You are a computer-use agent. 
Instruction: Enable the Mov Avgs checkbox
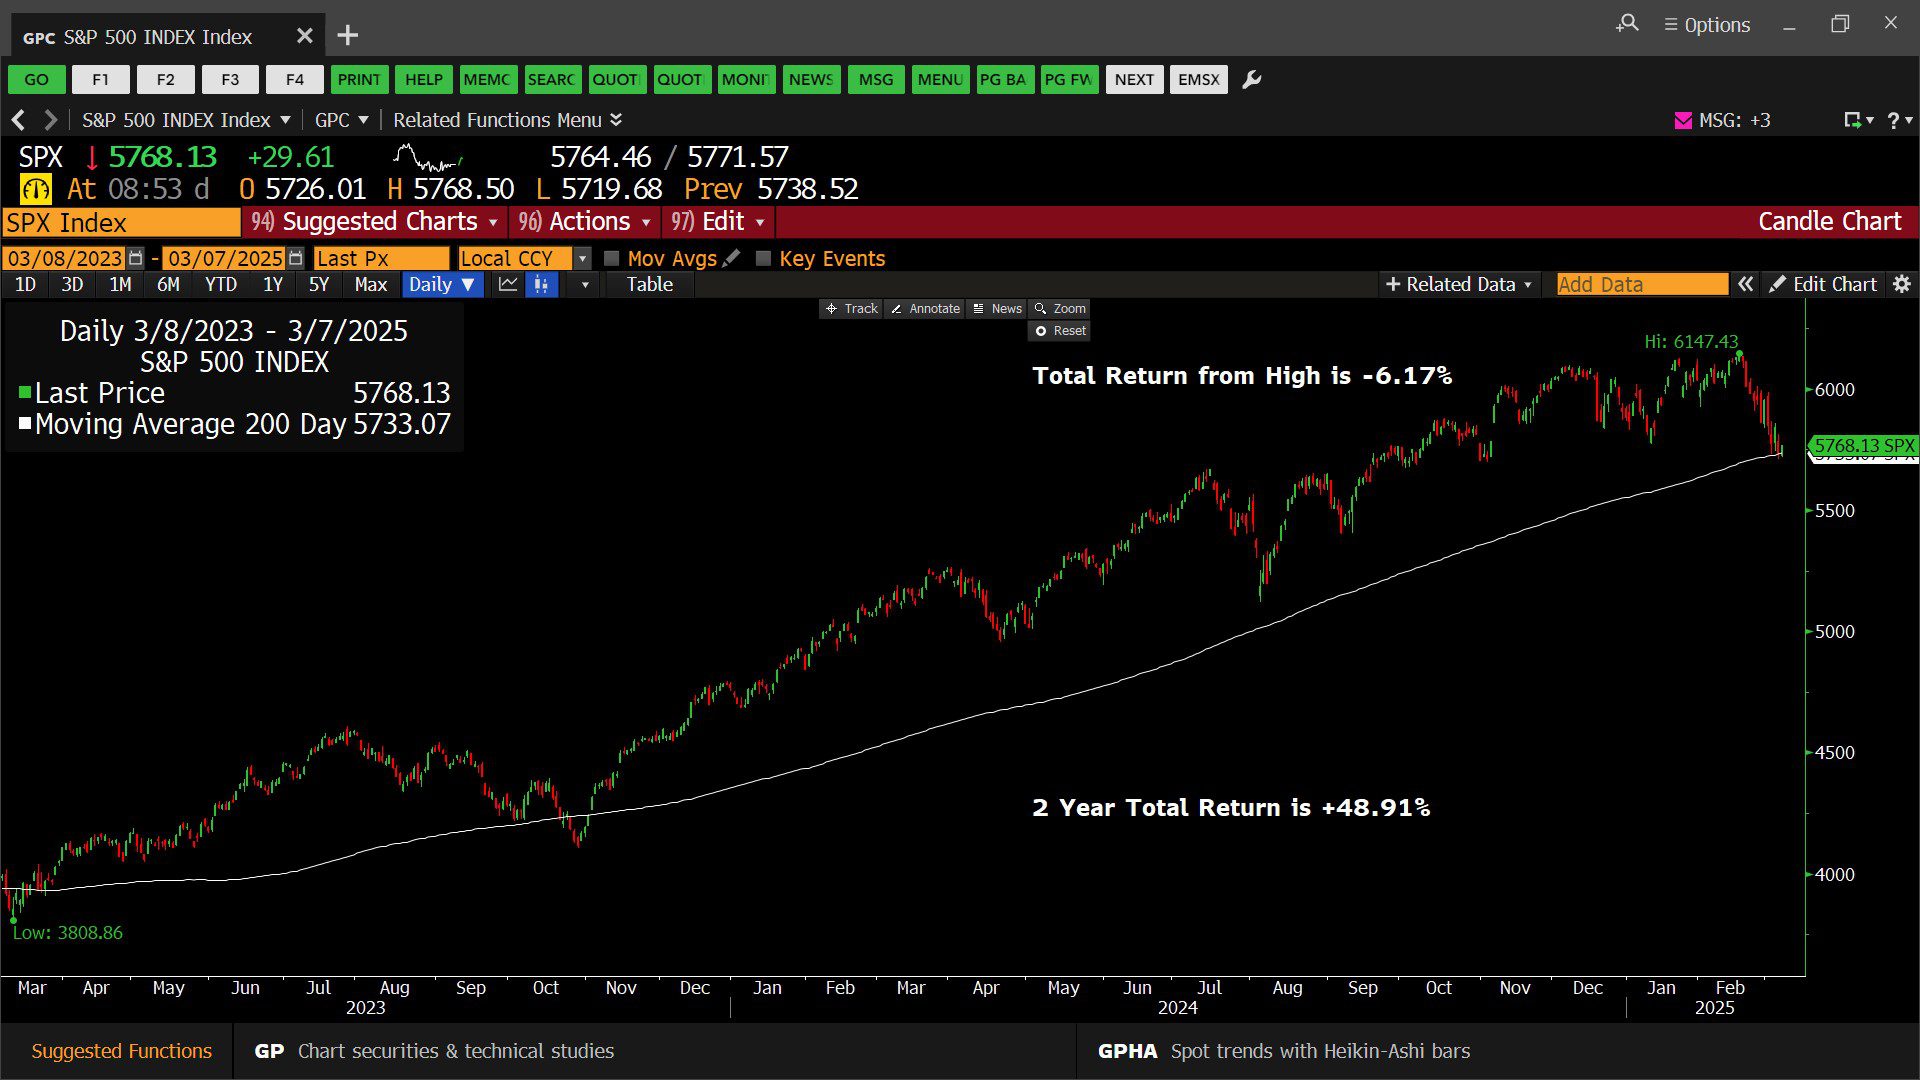[x=612, y=259]
